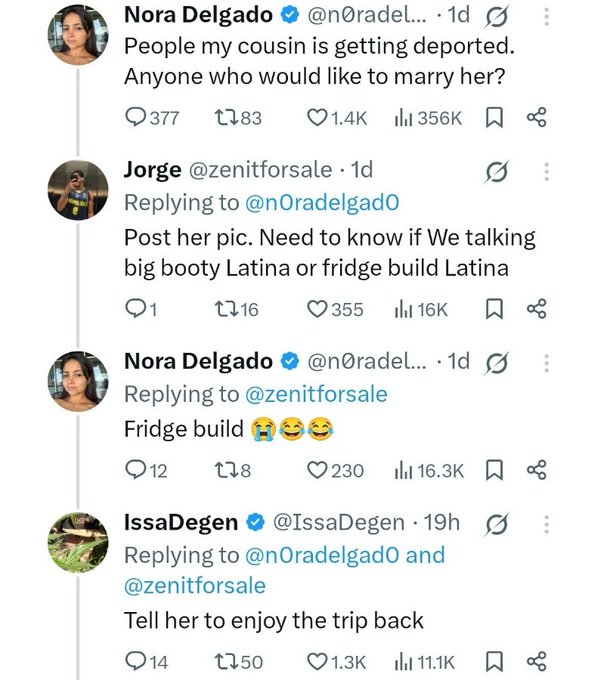Share IssaDegen's reply tweet

click(x=537, y=662)
